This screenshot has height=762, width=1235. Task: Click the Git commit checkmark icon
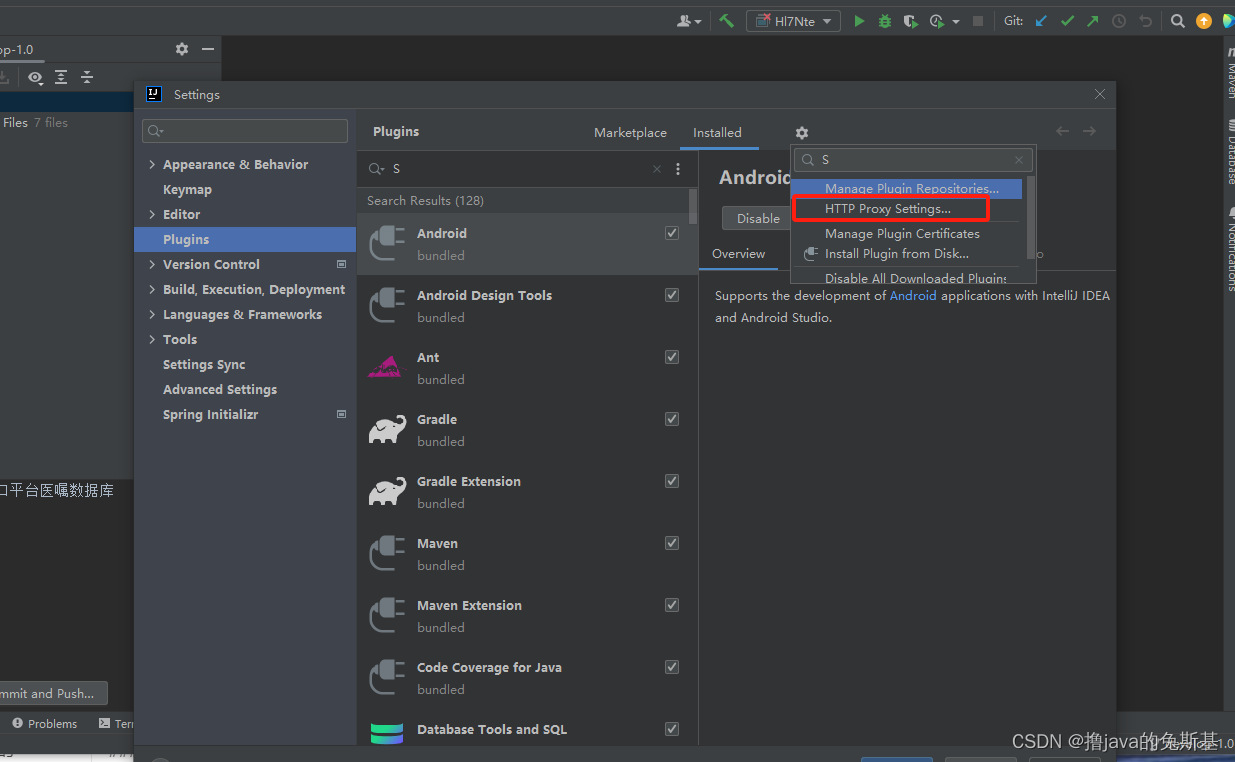click(x=1067, y=21)
